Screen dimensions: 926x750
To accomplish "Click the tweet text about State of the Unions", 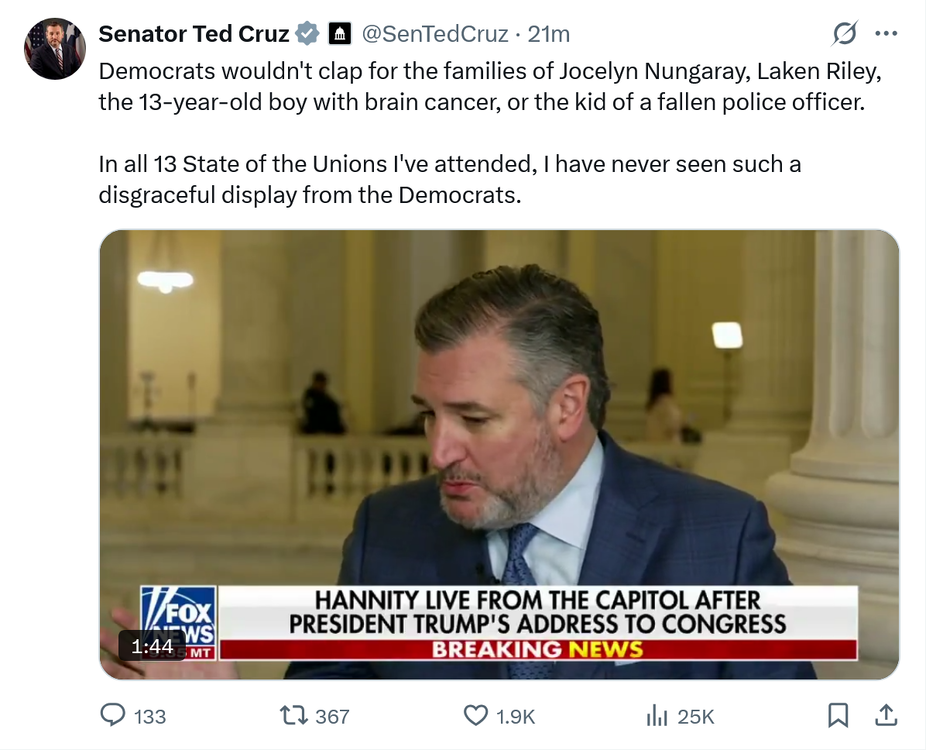I will point(449,178).
